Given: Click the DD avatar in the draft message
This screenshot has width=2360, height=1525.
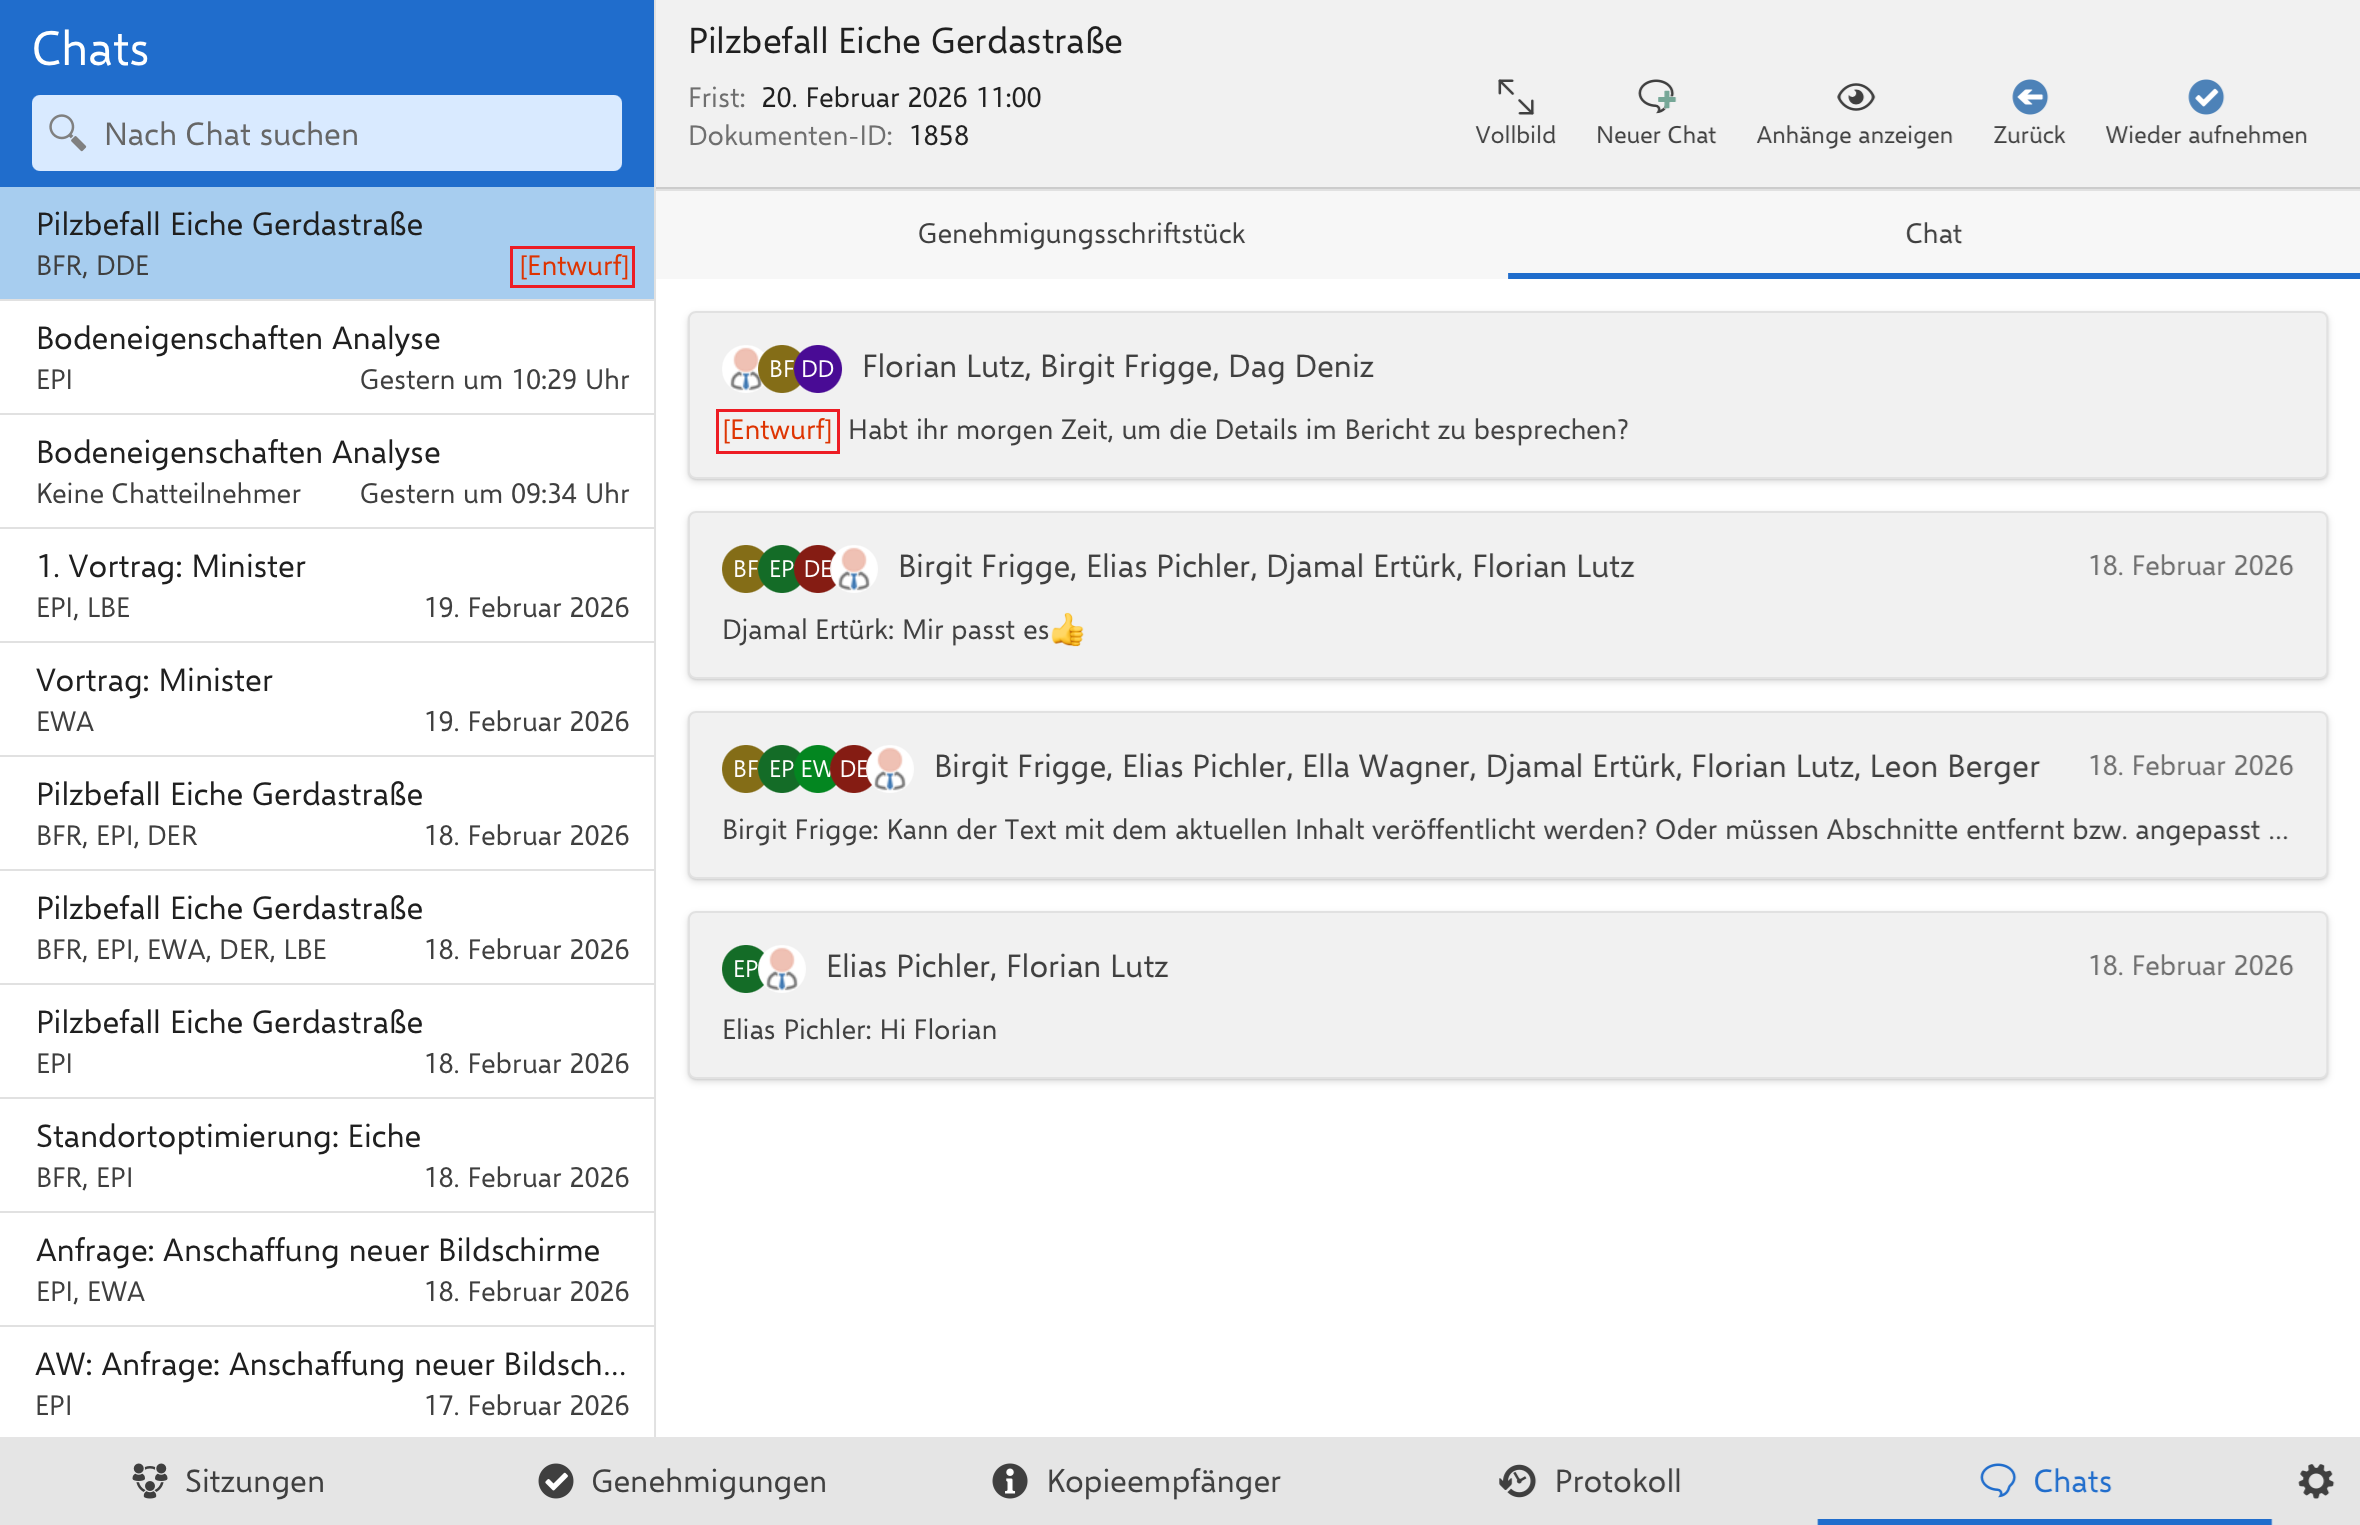Looking at the screenshot, I should point(818,369).
